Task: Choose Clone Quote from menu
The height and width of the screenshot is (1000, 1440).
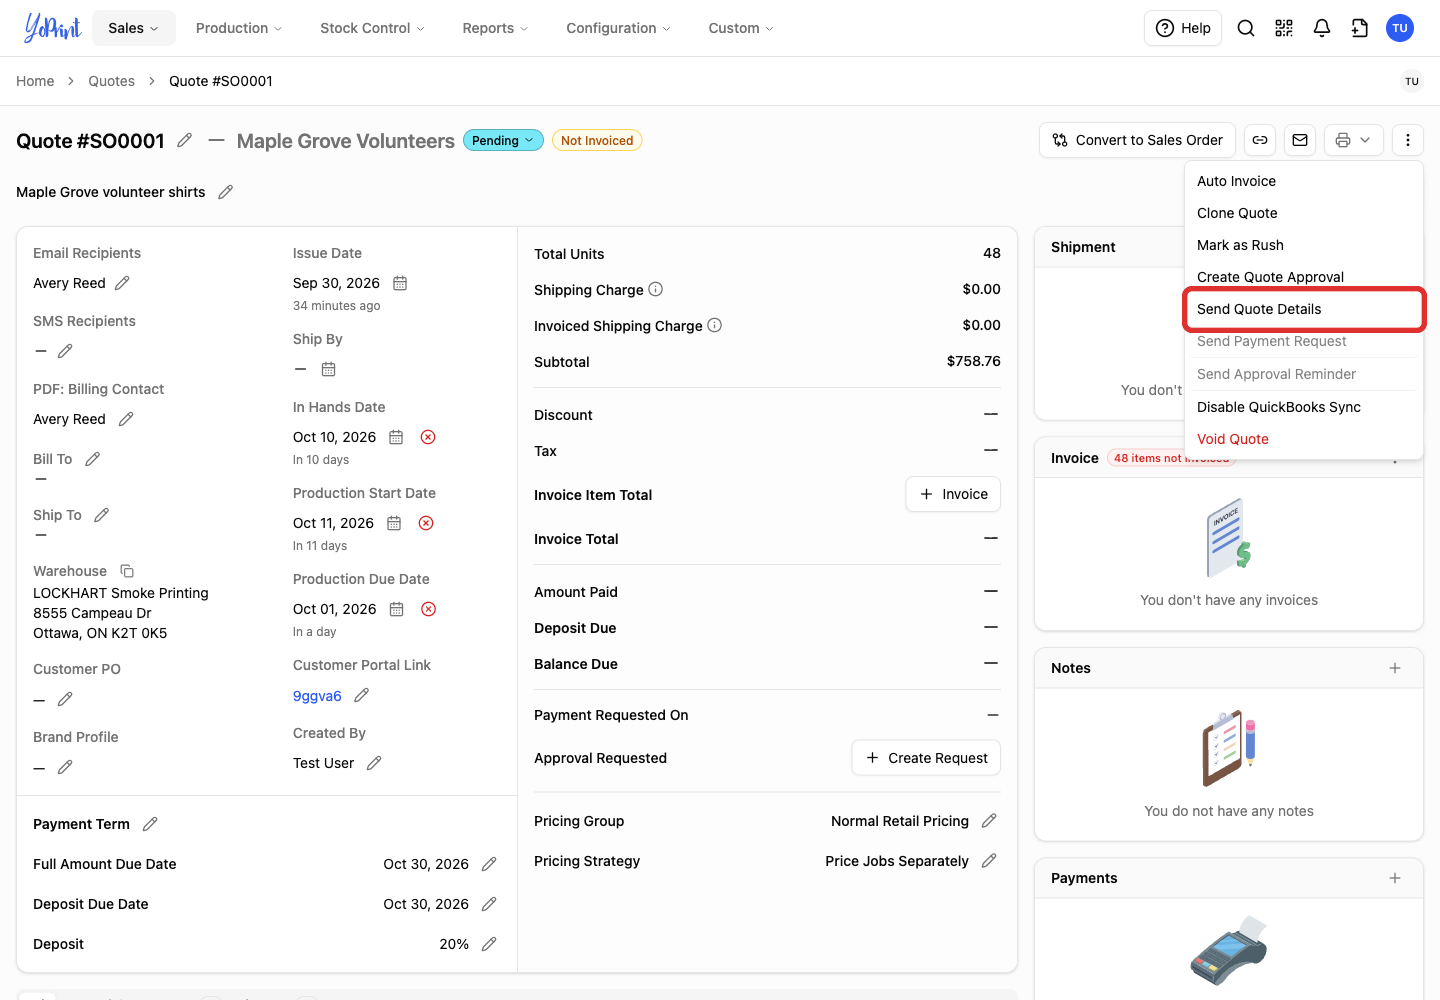Action: tap(1304, 213)
